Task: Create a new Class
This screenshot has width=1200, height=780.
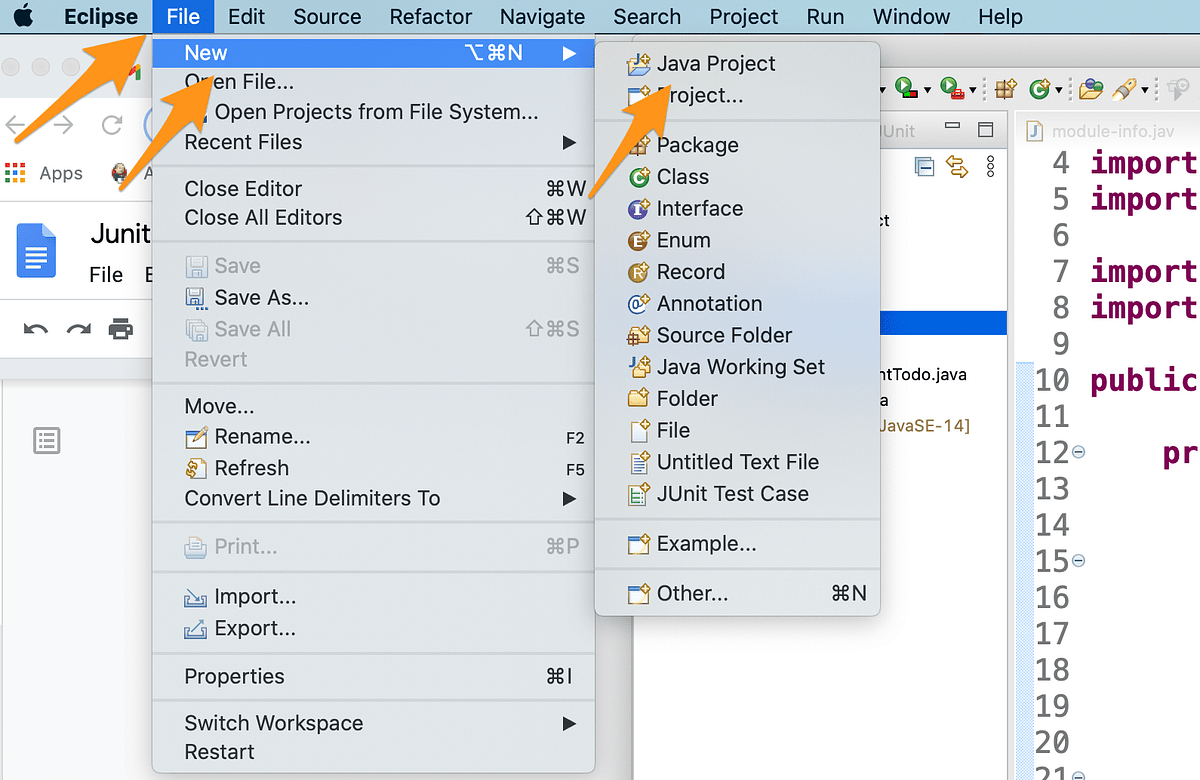Action: (x=682, y=177)
